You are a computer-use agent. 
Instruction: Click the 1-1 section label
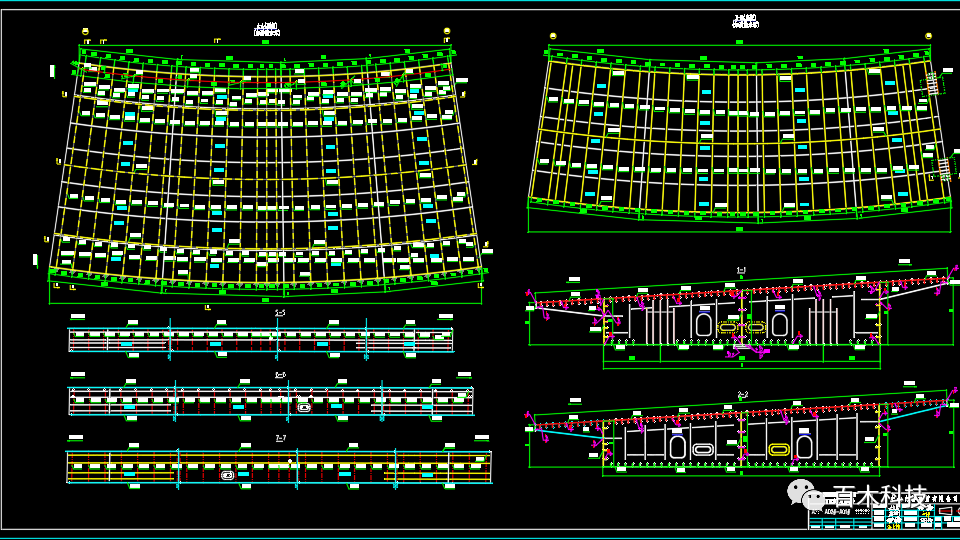741,270
